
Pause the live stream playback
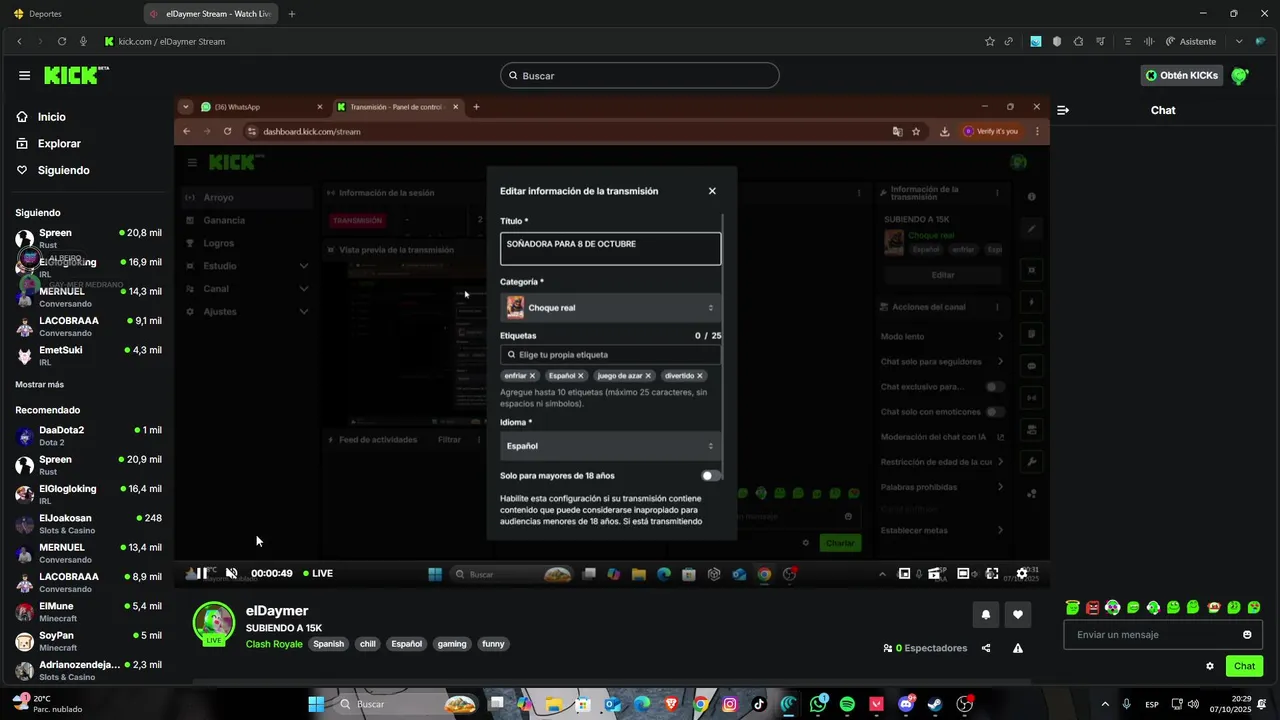[x=202, y=573]
